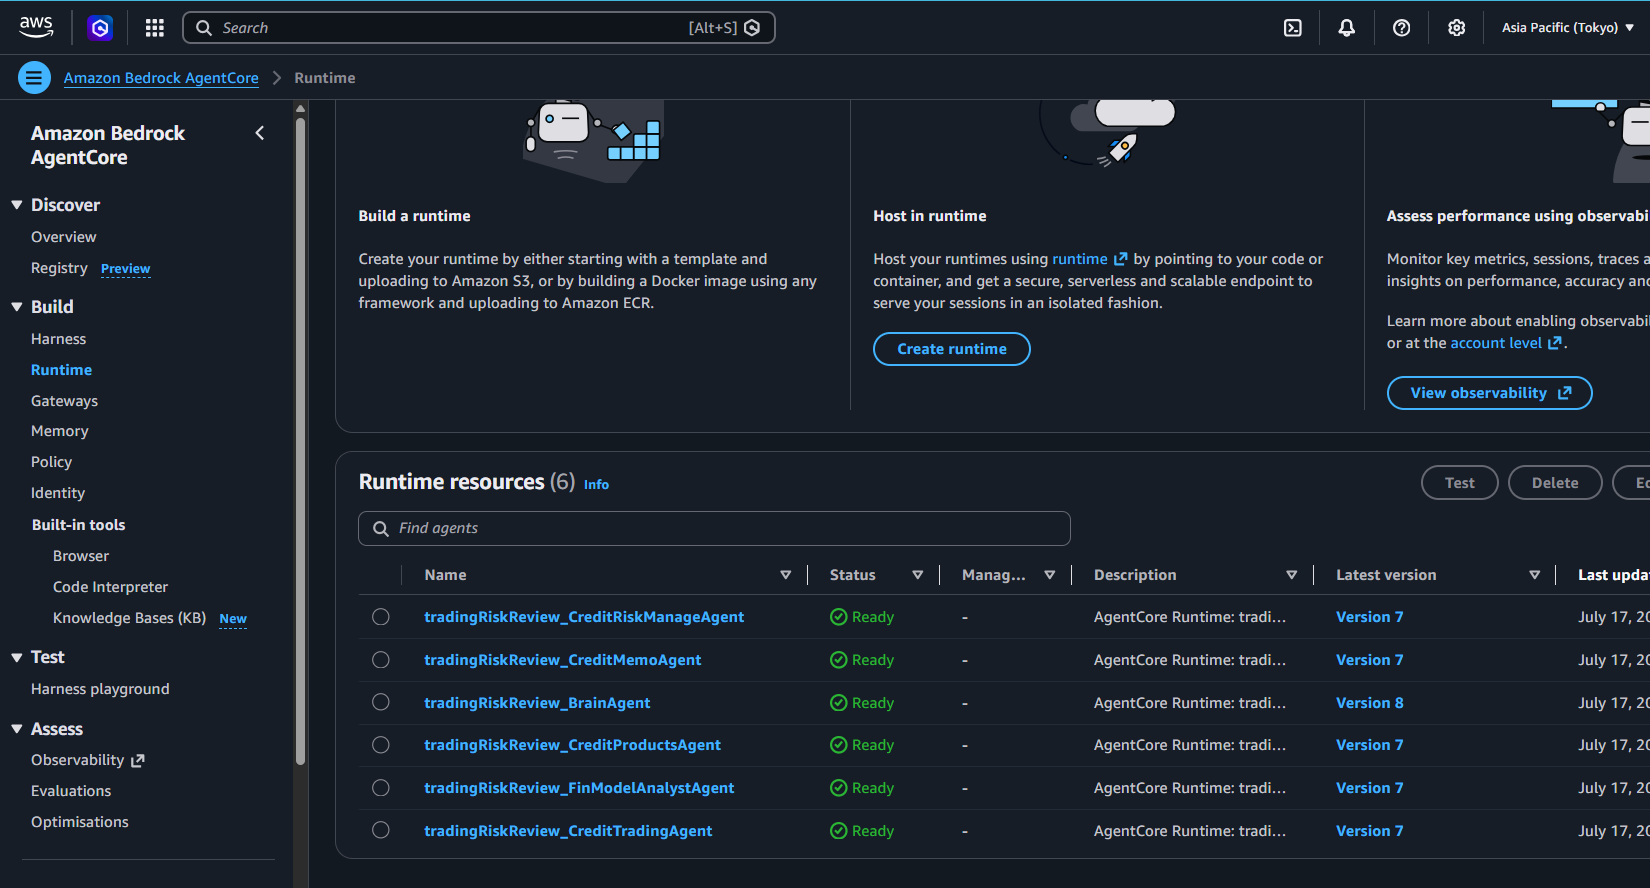Click the top console Search field
The image size is (1650, 888).
pyautogui.click(x=478, y=28)
